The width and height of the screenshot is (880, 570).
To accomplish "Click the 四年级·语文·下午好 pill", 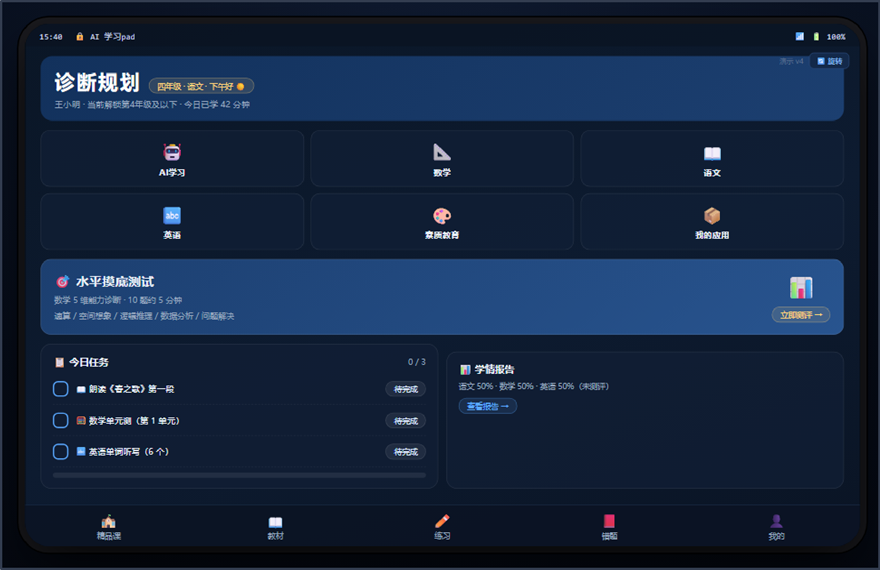I will click(201, 86).
